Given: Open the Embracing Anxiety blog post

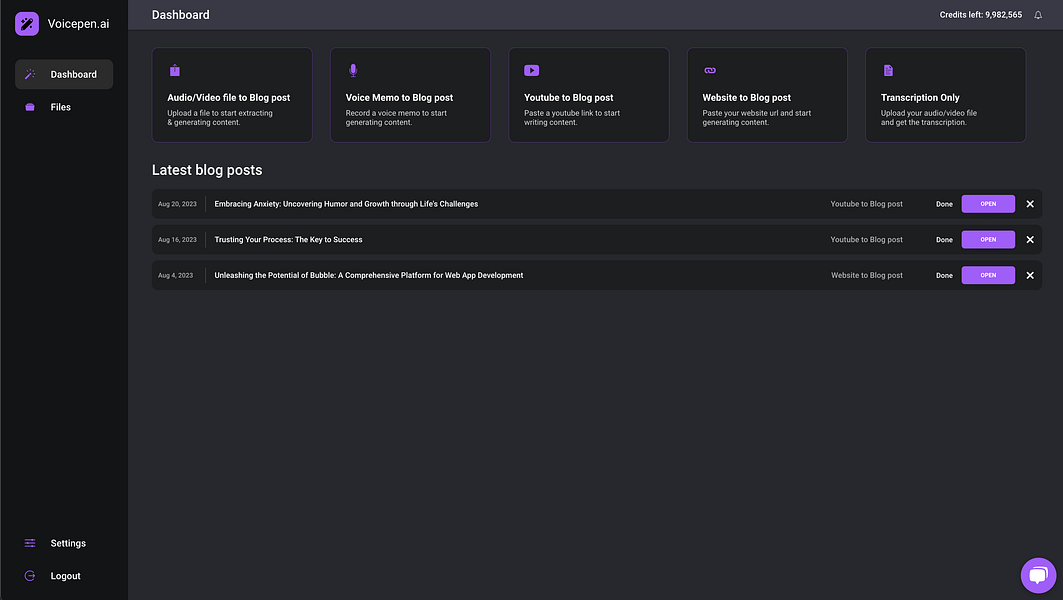Looking at the screenshot, I should (988, 204).
